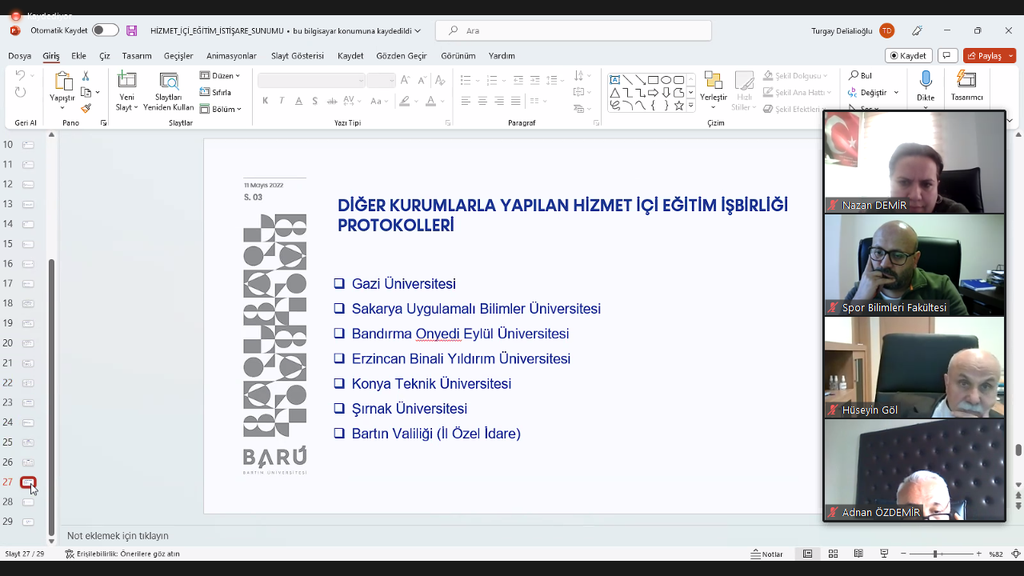Screen dimensions: 1024x576
Task: Zoom out using the minus button
Action: (x=903, y=554)
